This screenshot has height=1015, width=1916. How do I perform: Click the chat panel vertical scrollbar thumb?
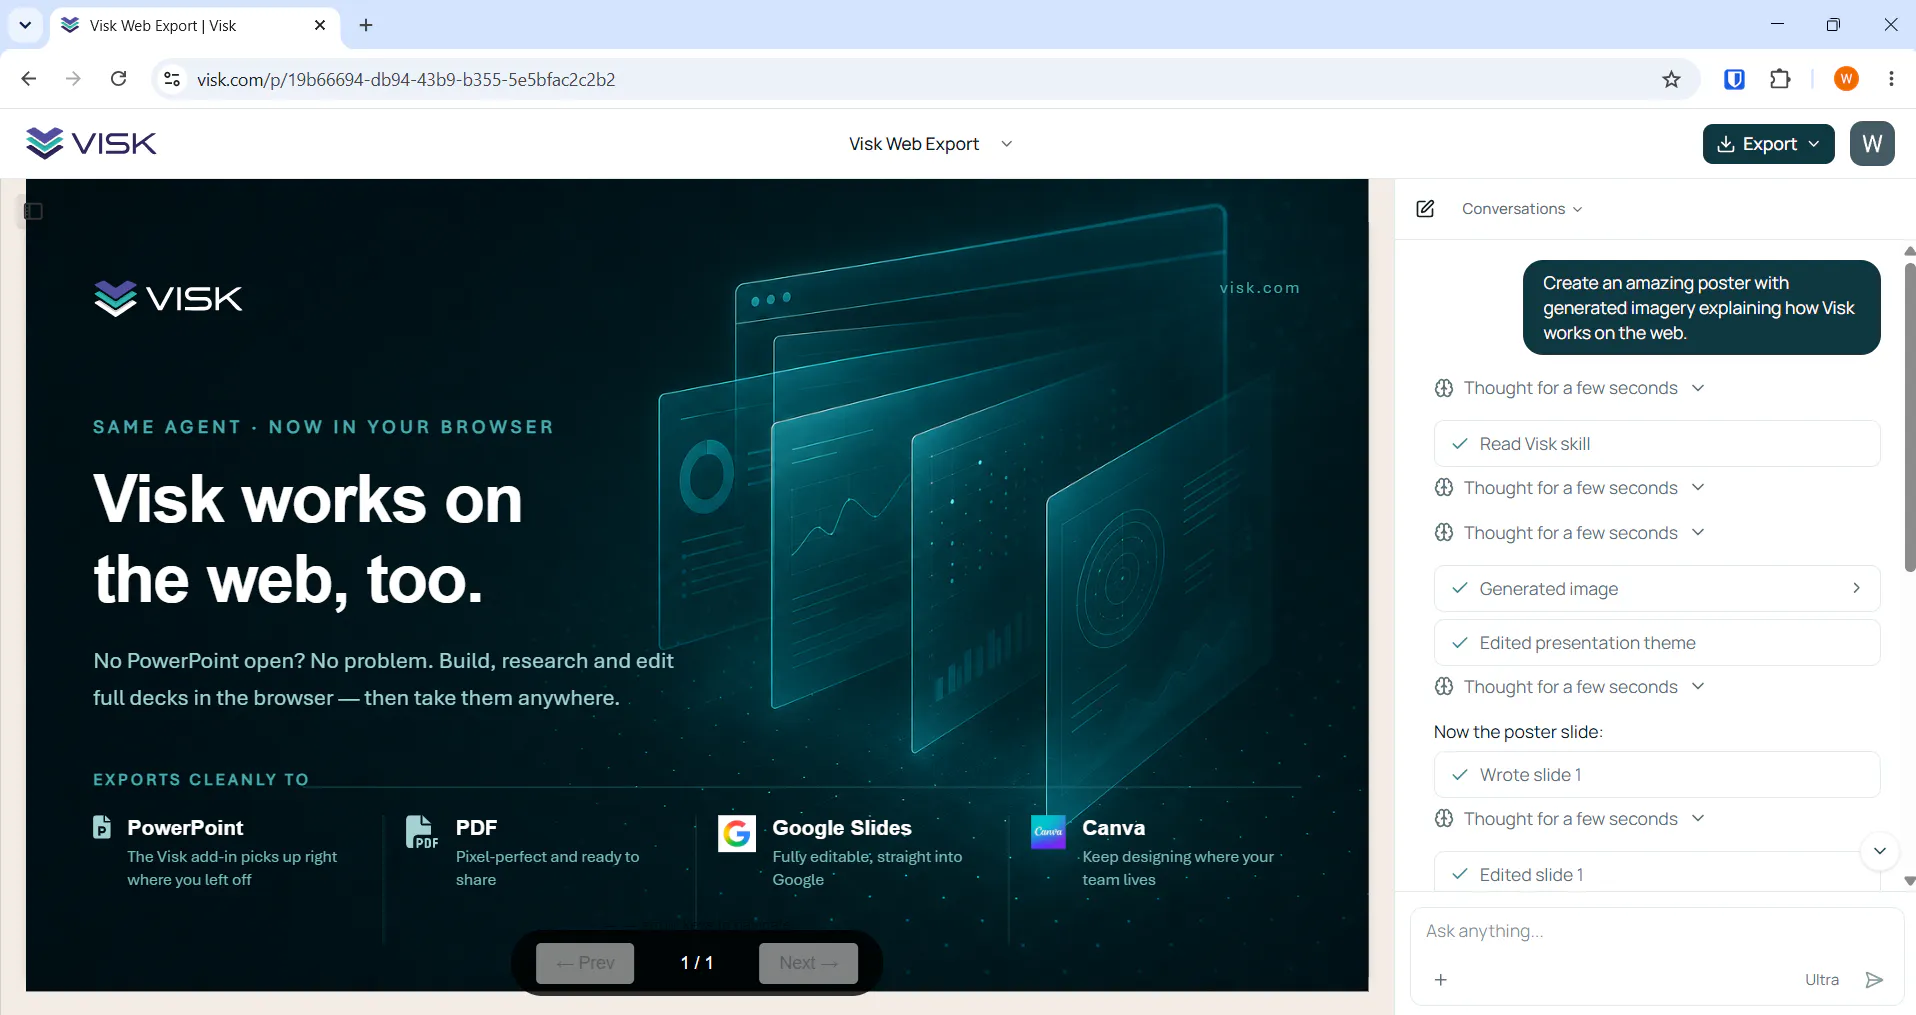pos(1909,417)
